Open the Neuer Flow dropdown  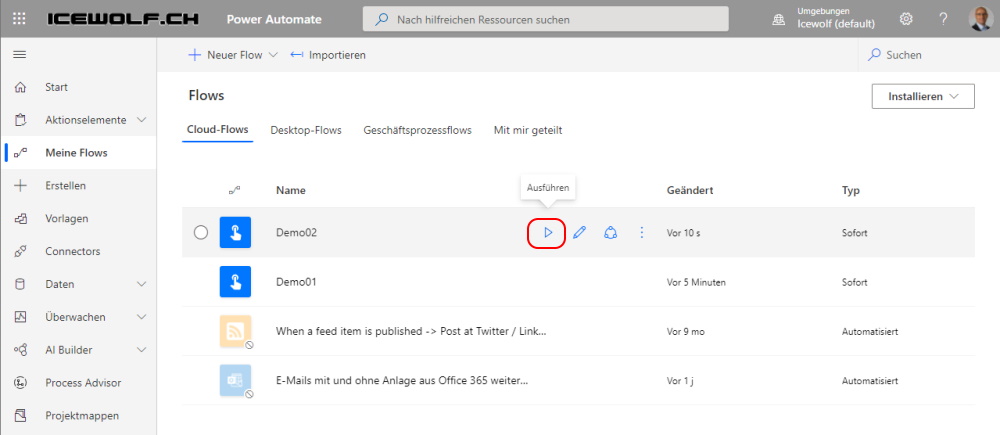[x=233, y=55]
